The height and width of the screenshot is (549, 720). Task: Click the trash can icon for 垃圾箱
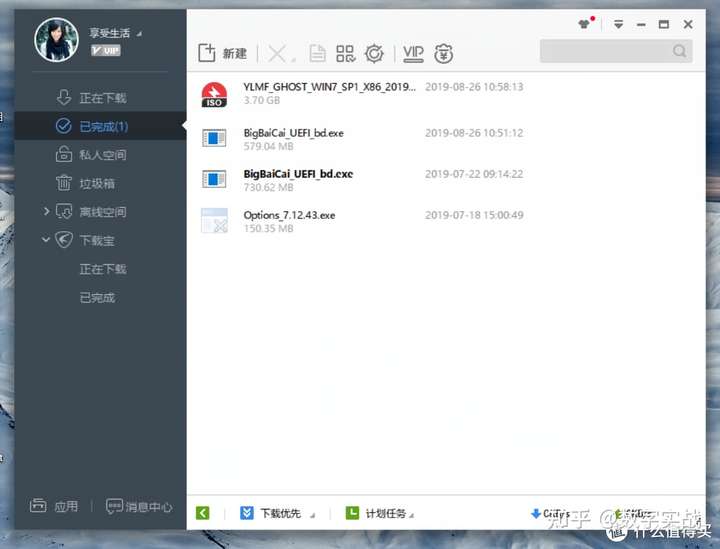tap(63, 183)
